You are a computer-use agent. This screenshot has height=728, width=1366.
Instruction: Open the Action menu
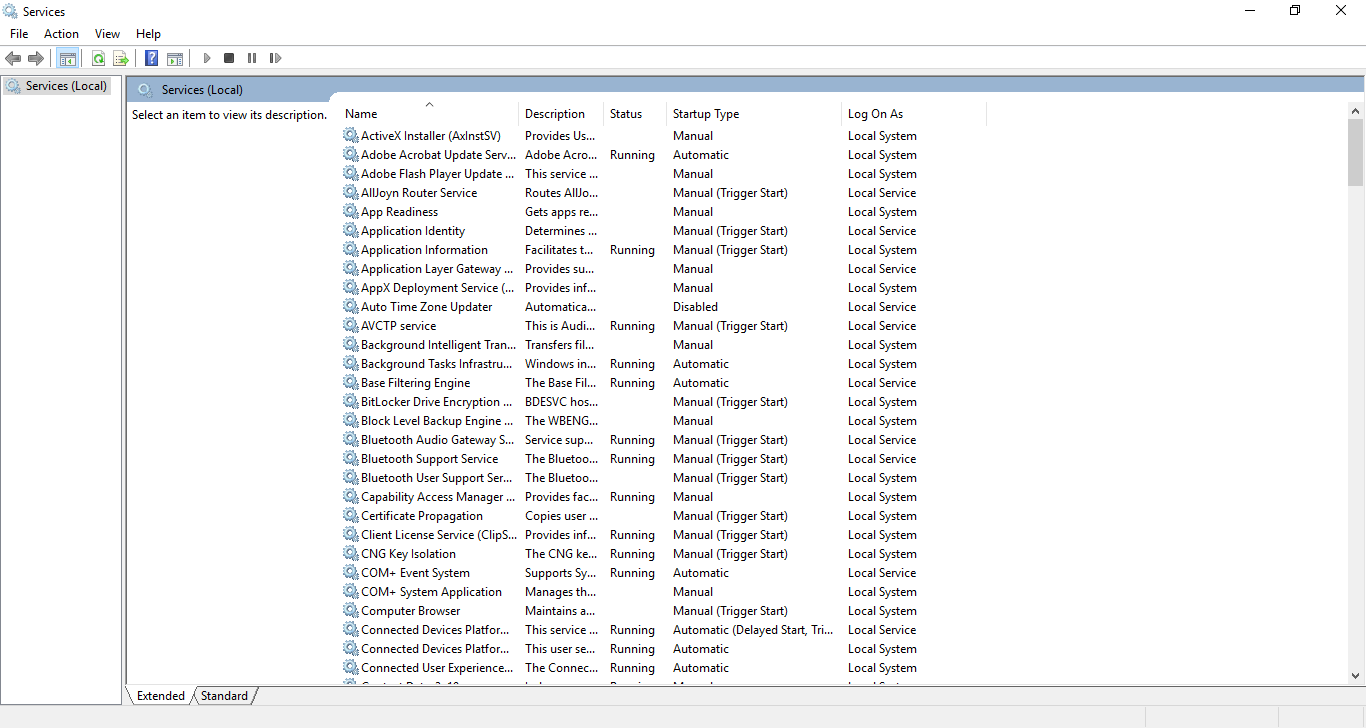(x=61, y=34)
